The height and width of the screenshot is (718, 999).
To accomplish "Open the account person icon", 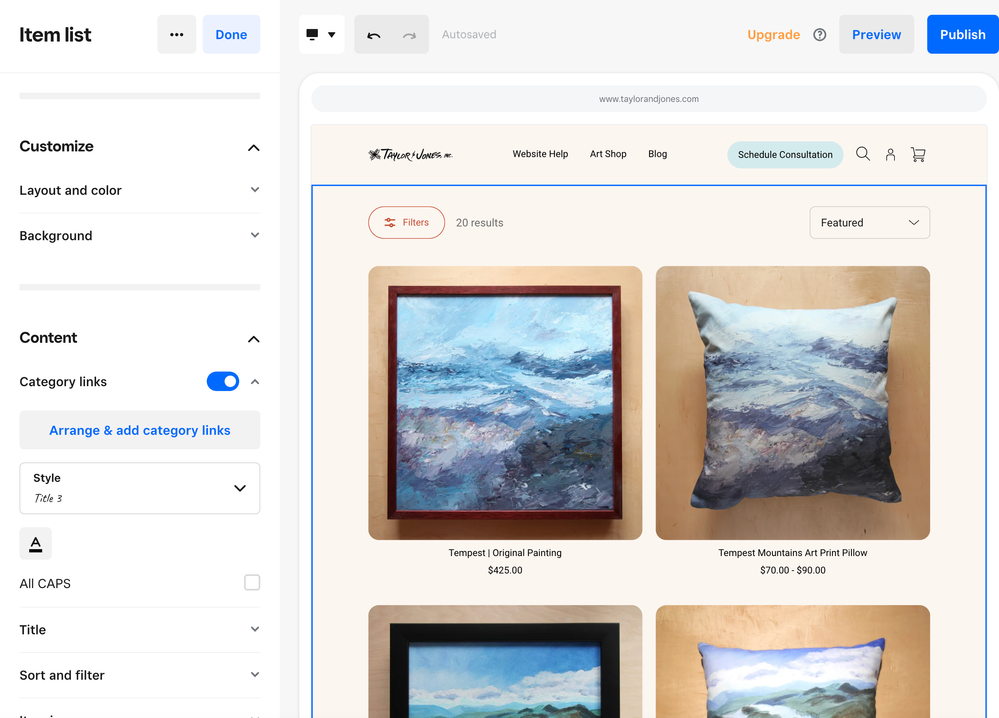I will tap(890, 154).
